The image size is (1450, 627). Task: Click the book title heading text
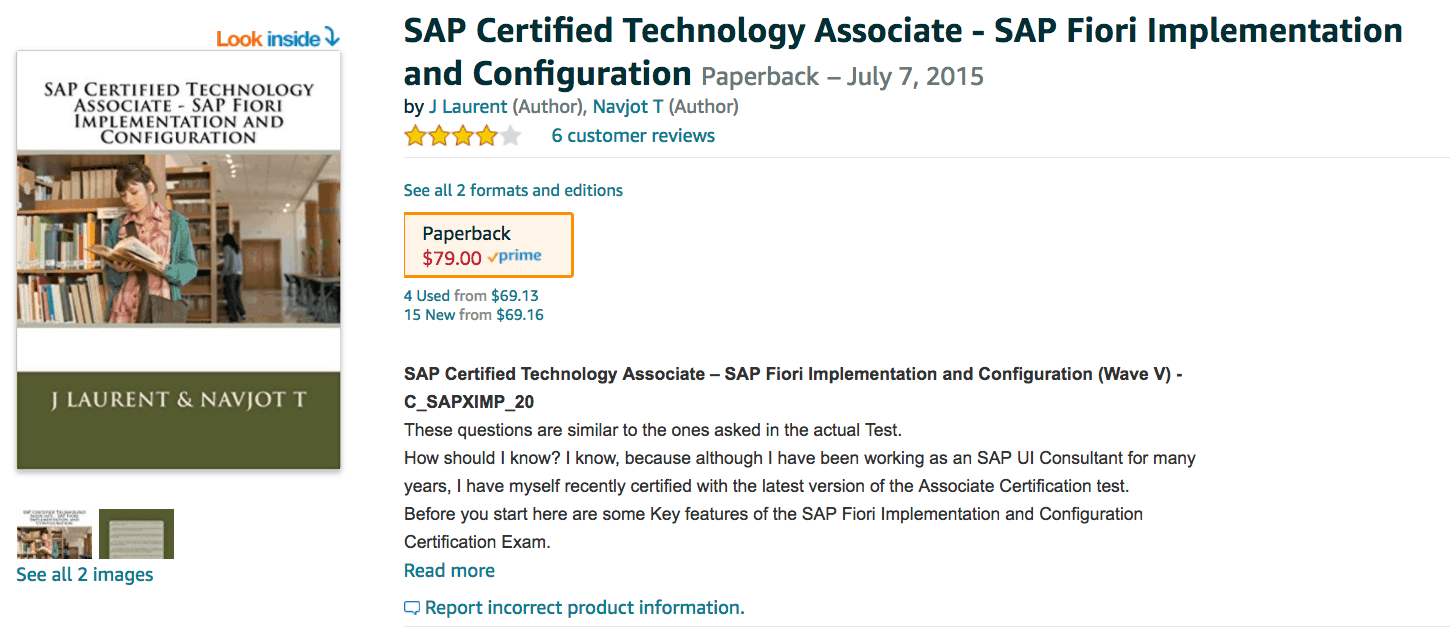903,52
